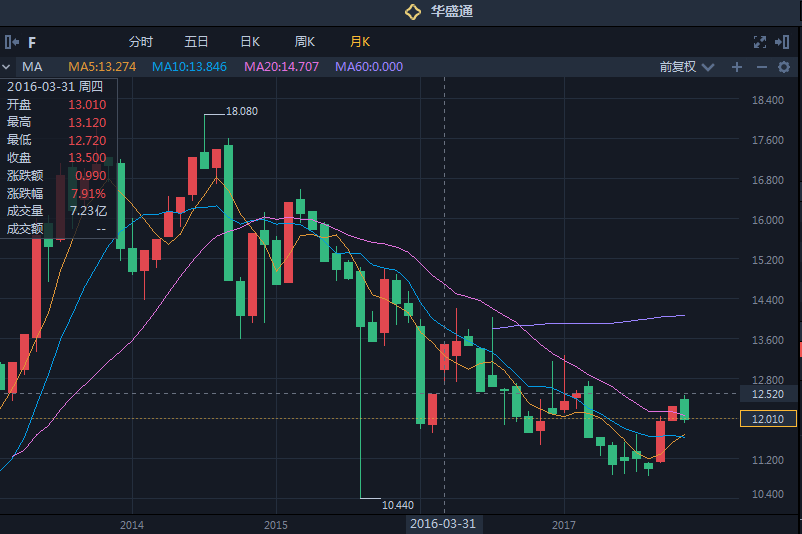802x534 pixels.
Task: Switch to the 分时 intraday tab
Action: [x=141, y=42]
